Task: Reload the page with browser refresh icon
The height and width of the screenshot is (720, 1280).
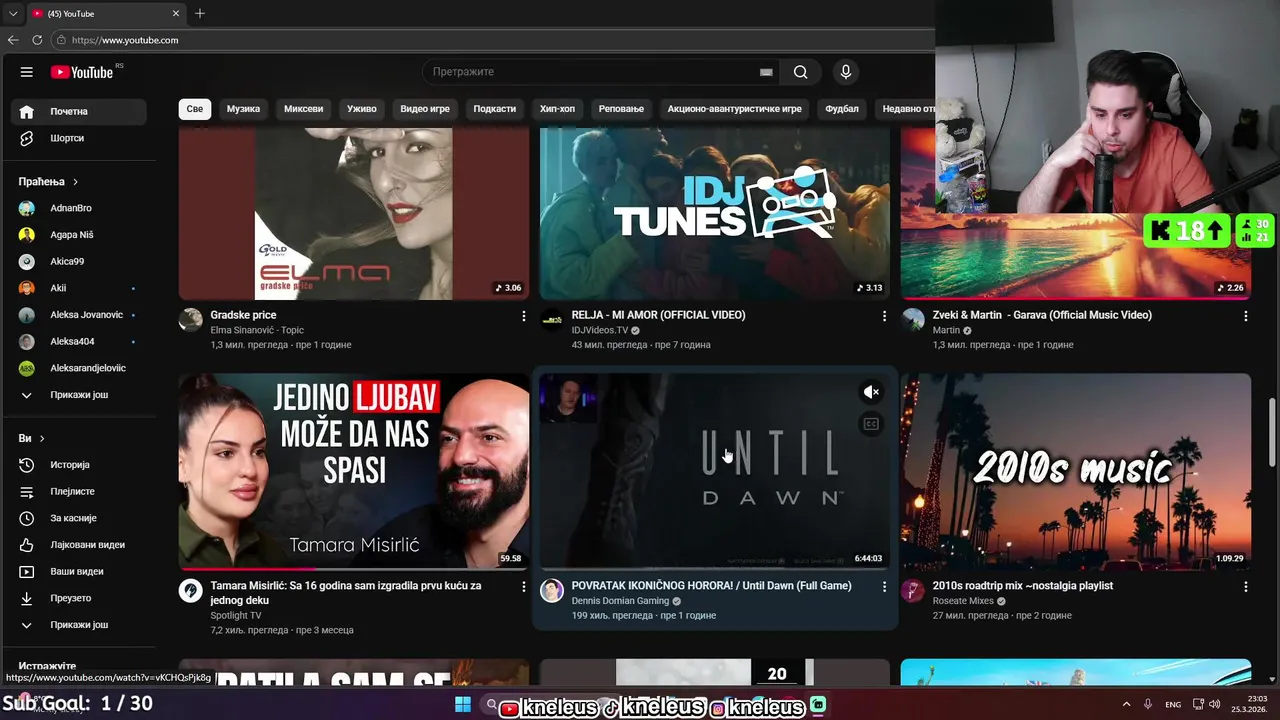Action: click(37, 40)
